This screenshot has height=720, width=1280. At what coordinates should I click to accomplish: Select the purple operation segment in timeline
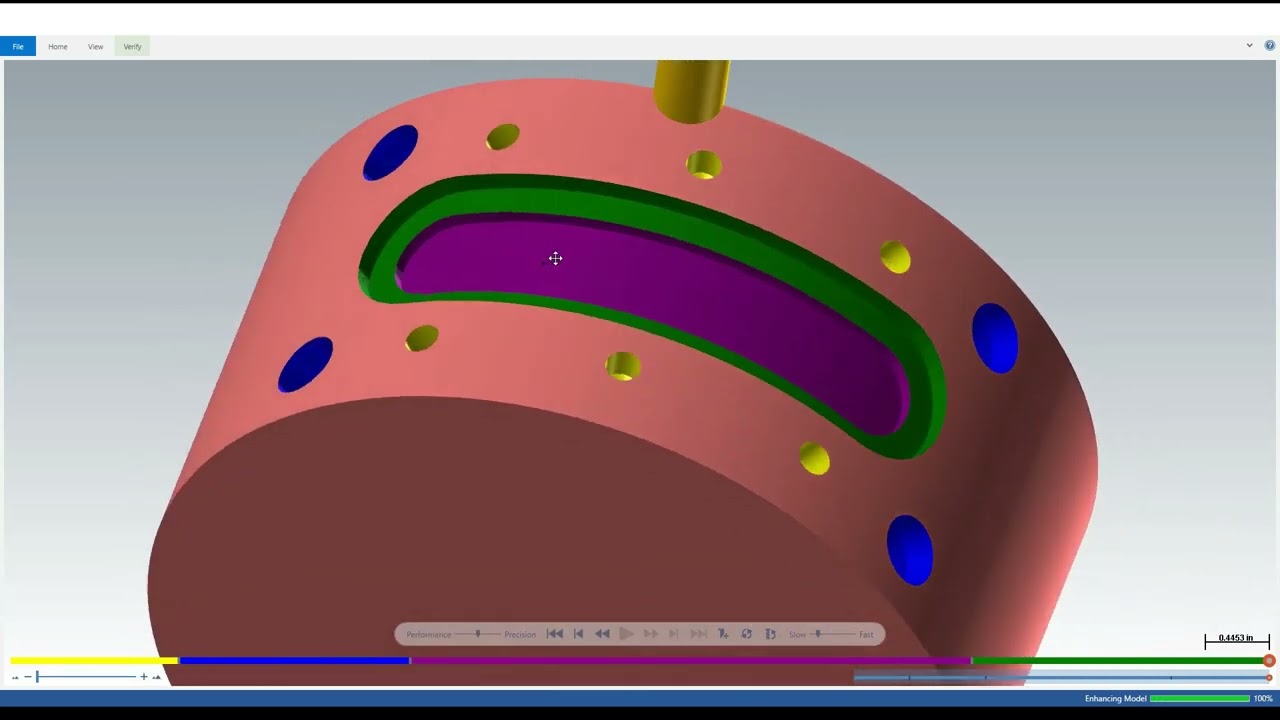[690, 661]
